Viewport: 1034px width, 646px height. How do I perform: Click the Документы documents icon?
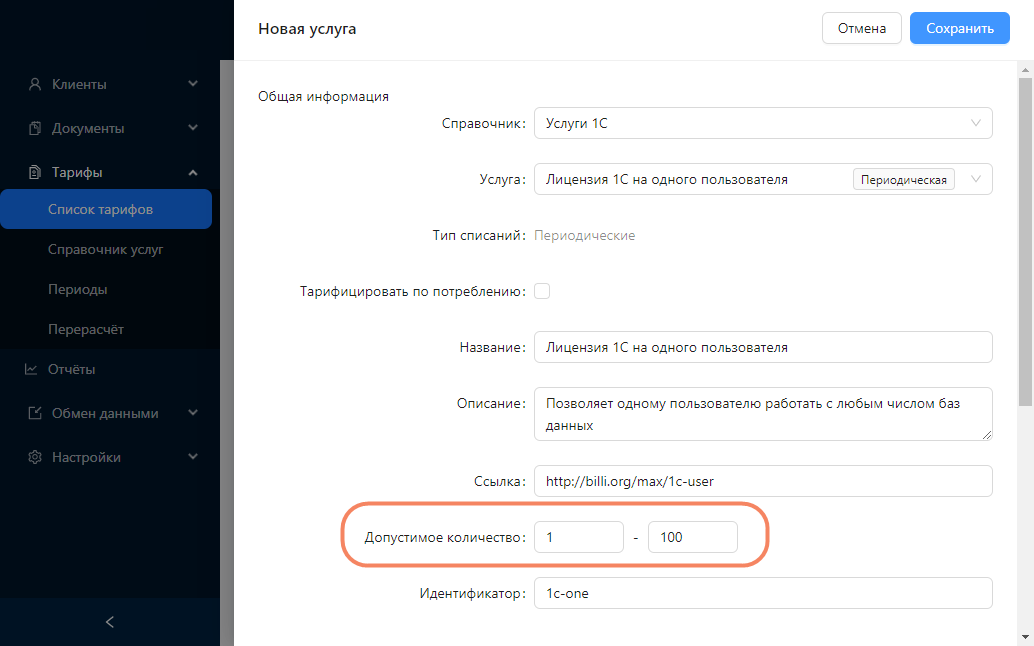[35, 128]
